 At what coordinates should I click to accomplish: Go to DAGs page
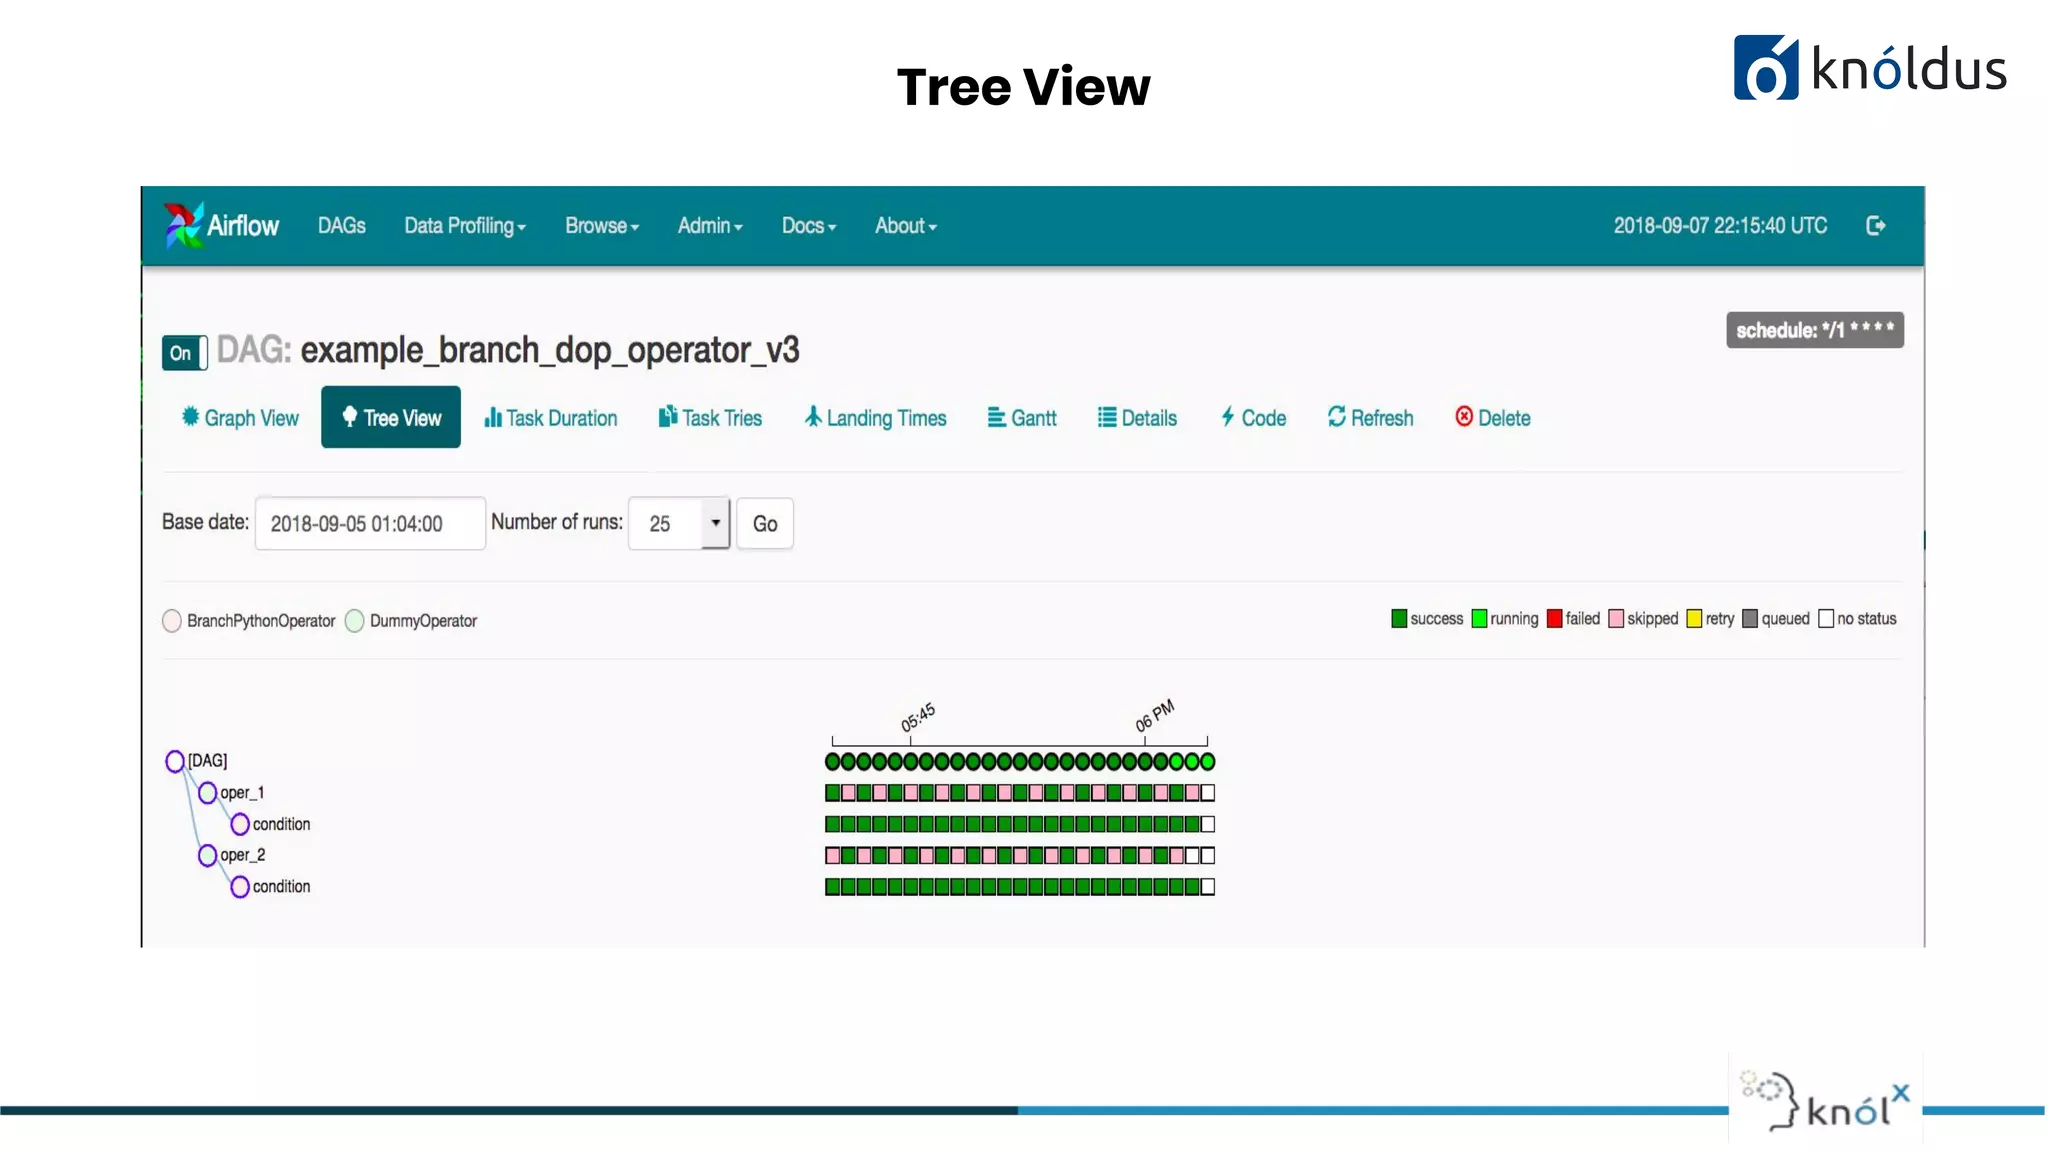click(341, 226)
